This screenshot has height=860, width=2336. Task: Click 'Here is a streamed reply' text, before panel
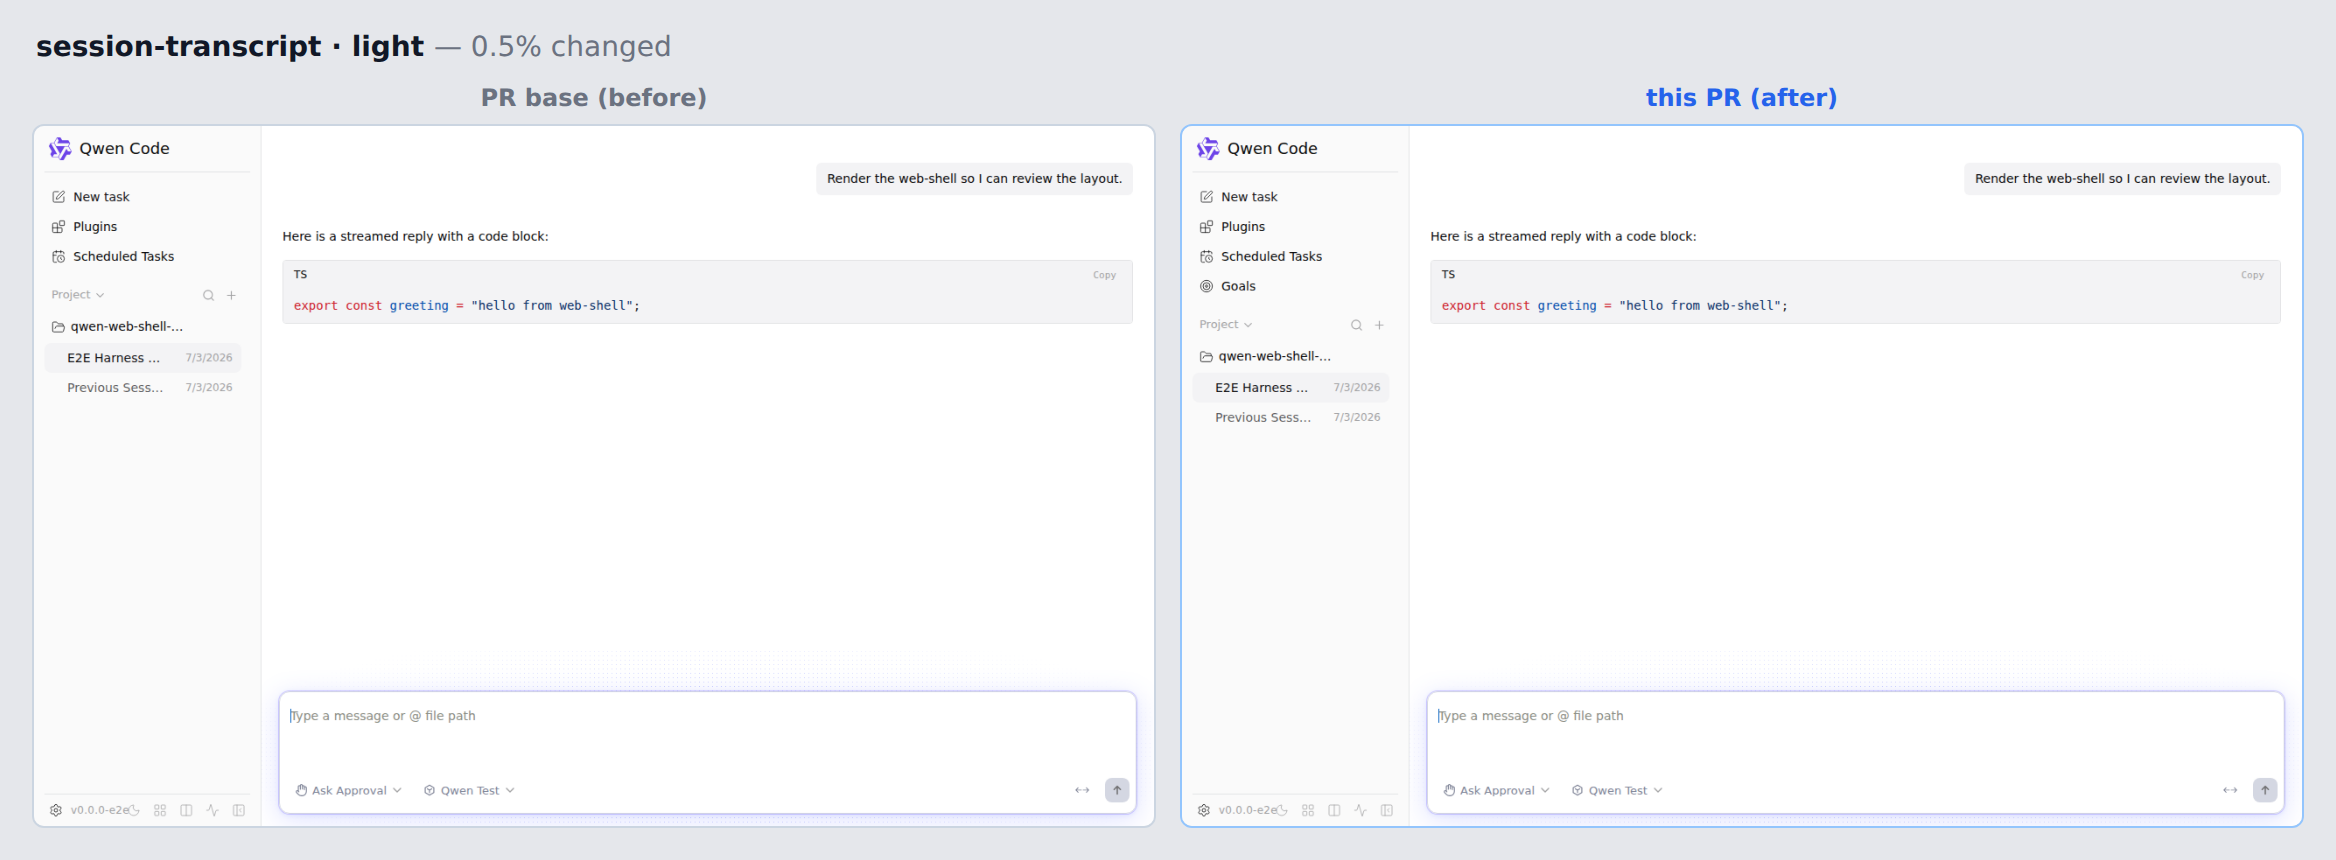pyautogui.click(x=415, y=237)
